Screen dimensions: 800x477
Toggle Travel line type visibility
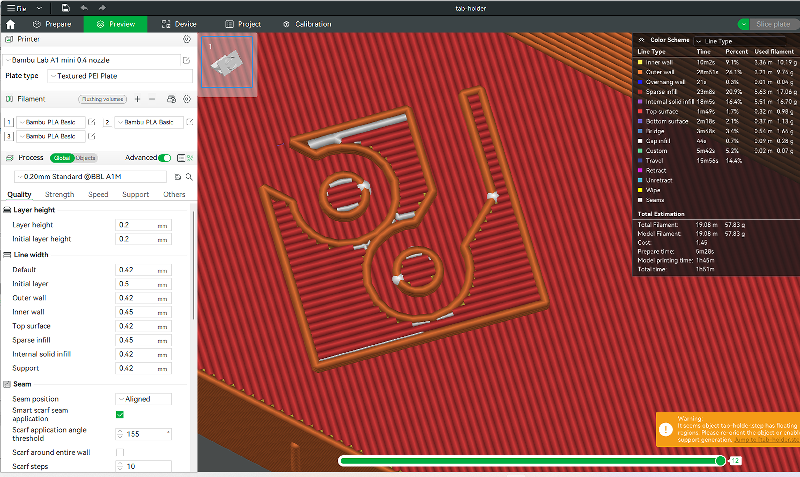[x=640, y=161]
